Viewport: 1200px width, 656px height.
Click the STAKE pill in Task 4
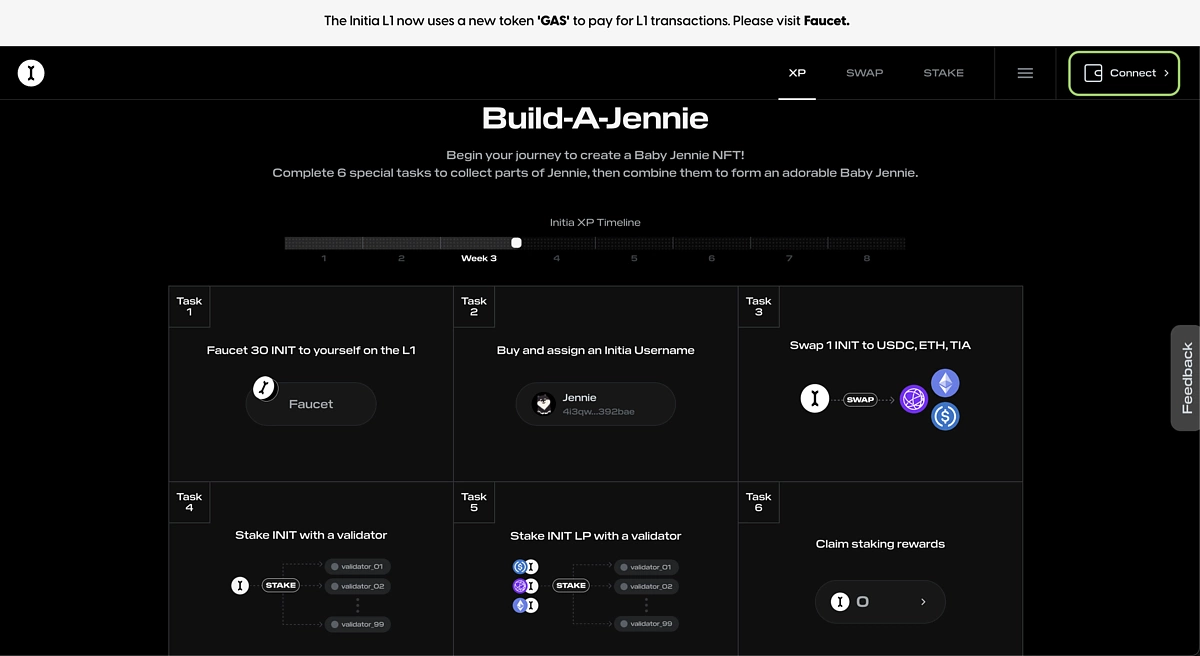(281, 585)
